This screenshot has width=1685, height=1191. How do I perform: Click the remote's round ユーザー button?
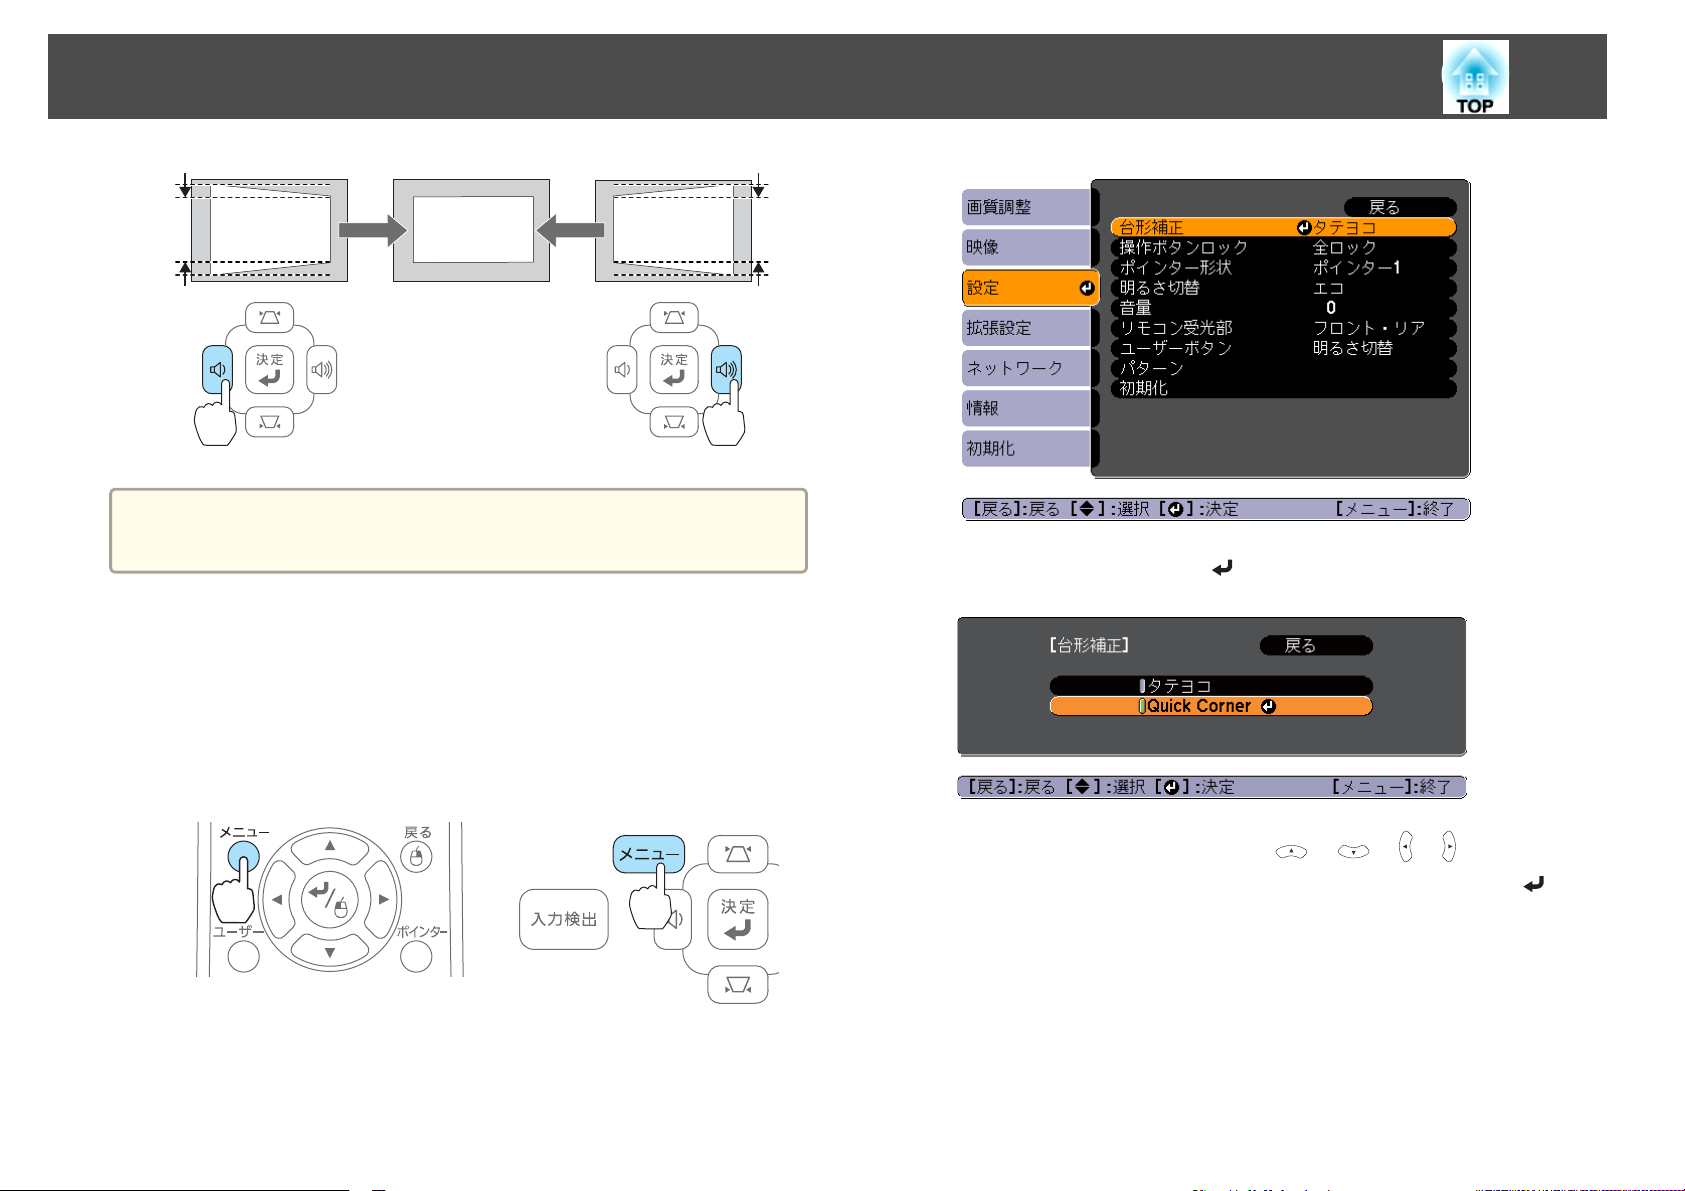pyautogui.click(x=243, y=956)
